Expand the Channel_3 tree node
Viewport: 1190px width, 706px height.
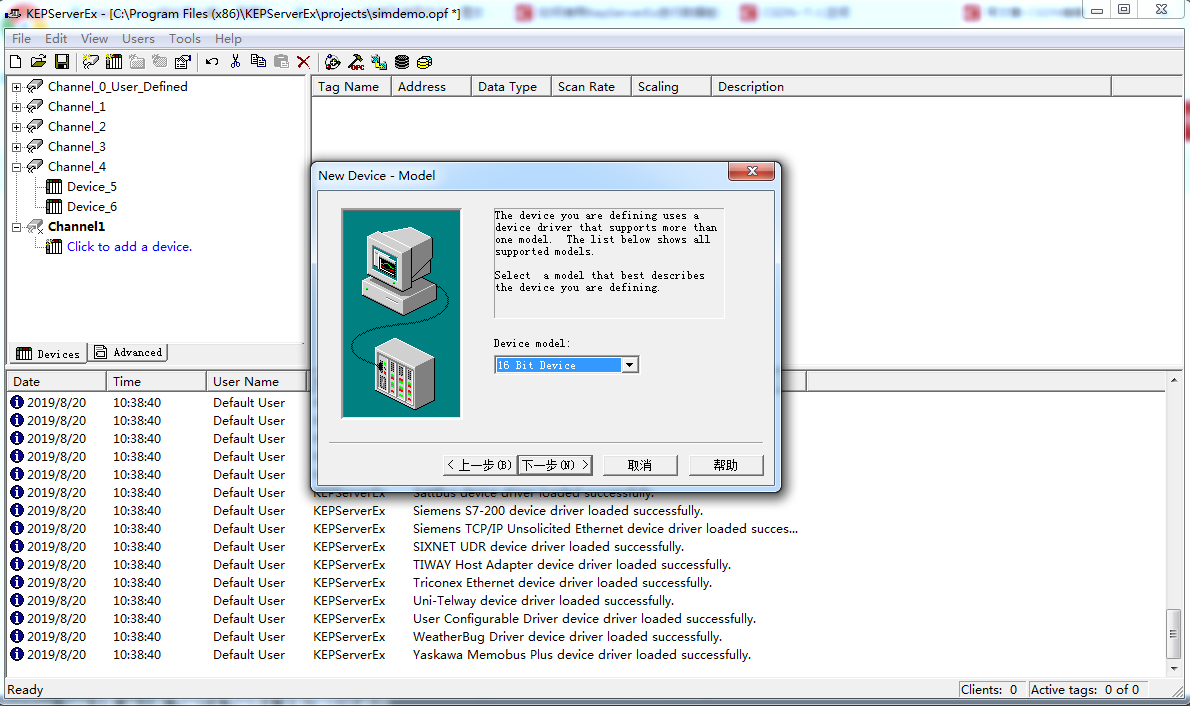coord(16,147)
